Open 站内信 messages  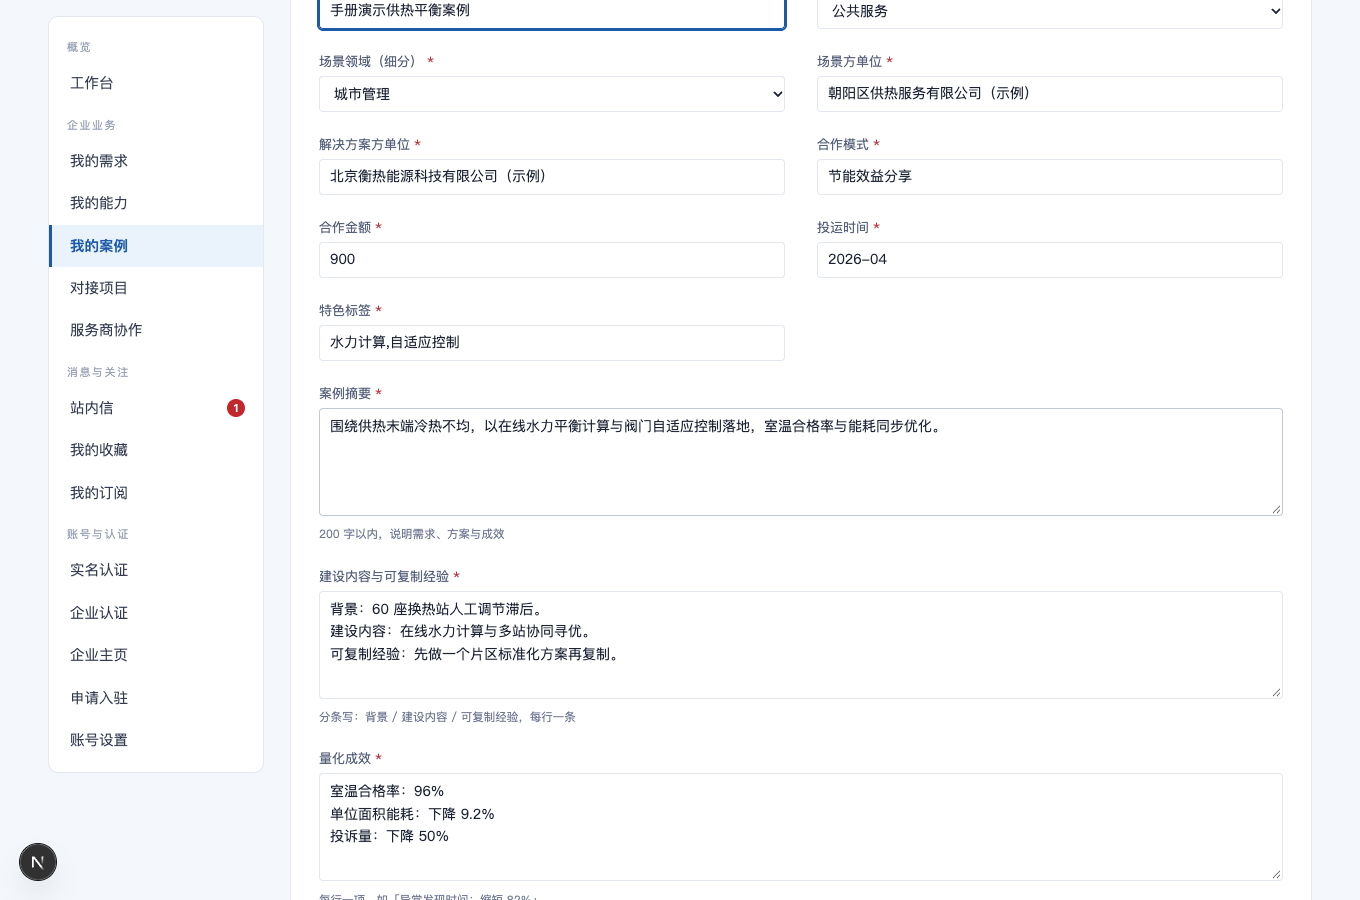click(156, 408)
